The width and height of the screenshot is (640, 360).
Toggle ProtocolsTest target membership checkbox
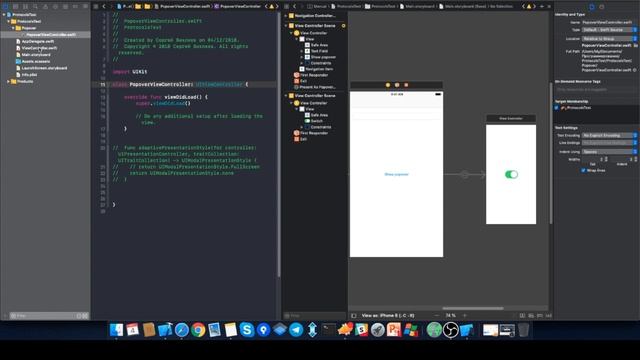tap(557, 108)
